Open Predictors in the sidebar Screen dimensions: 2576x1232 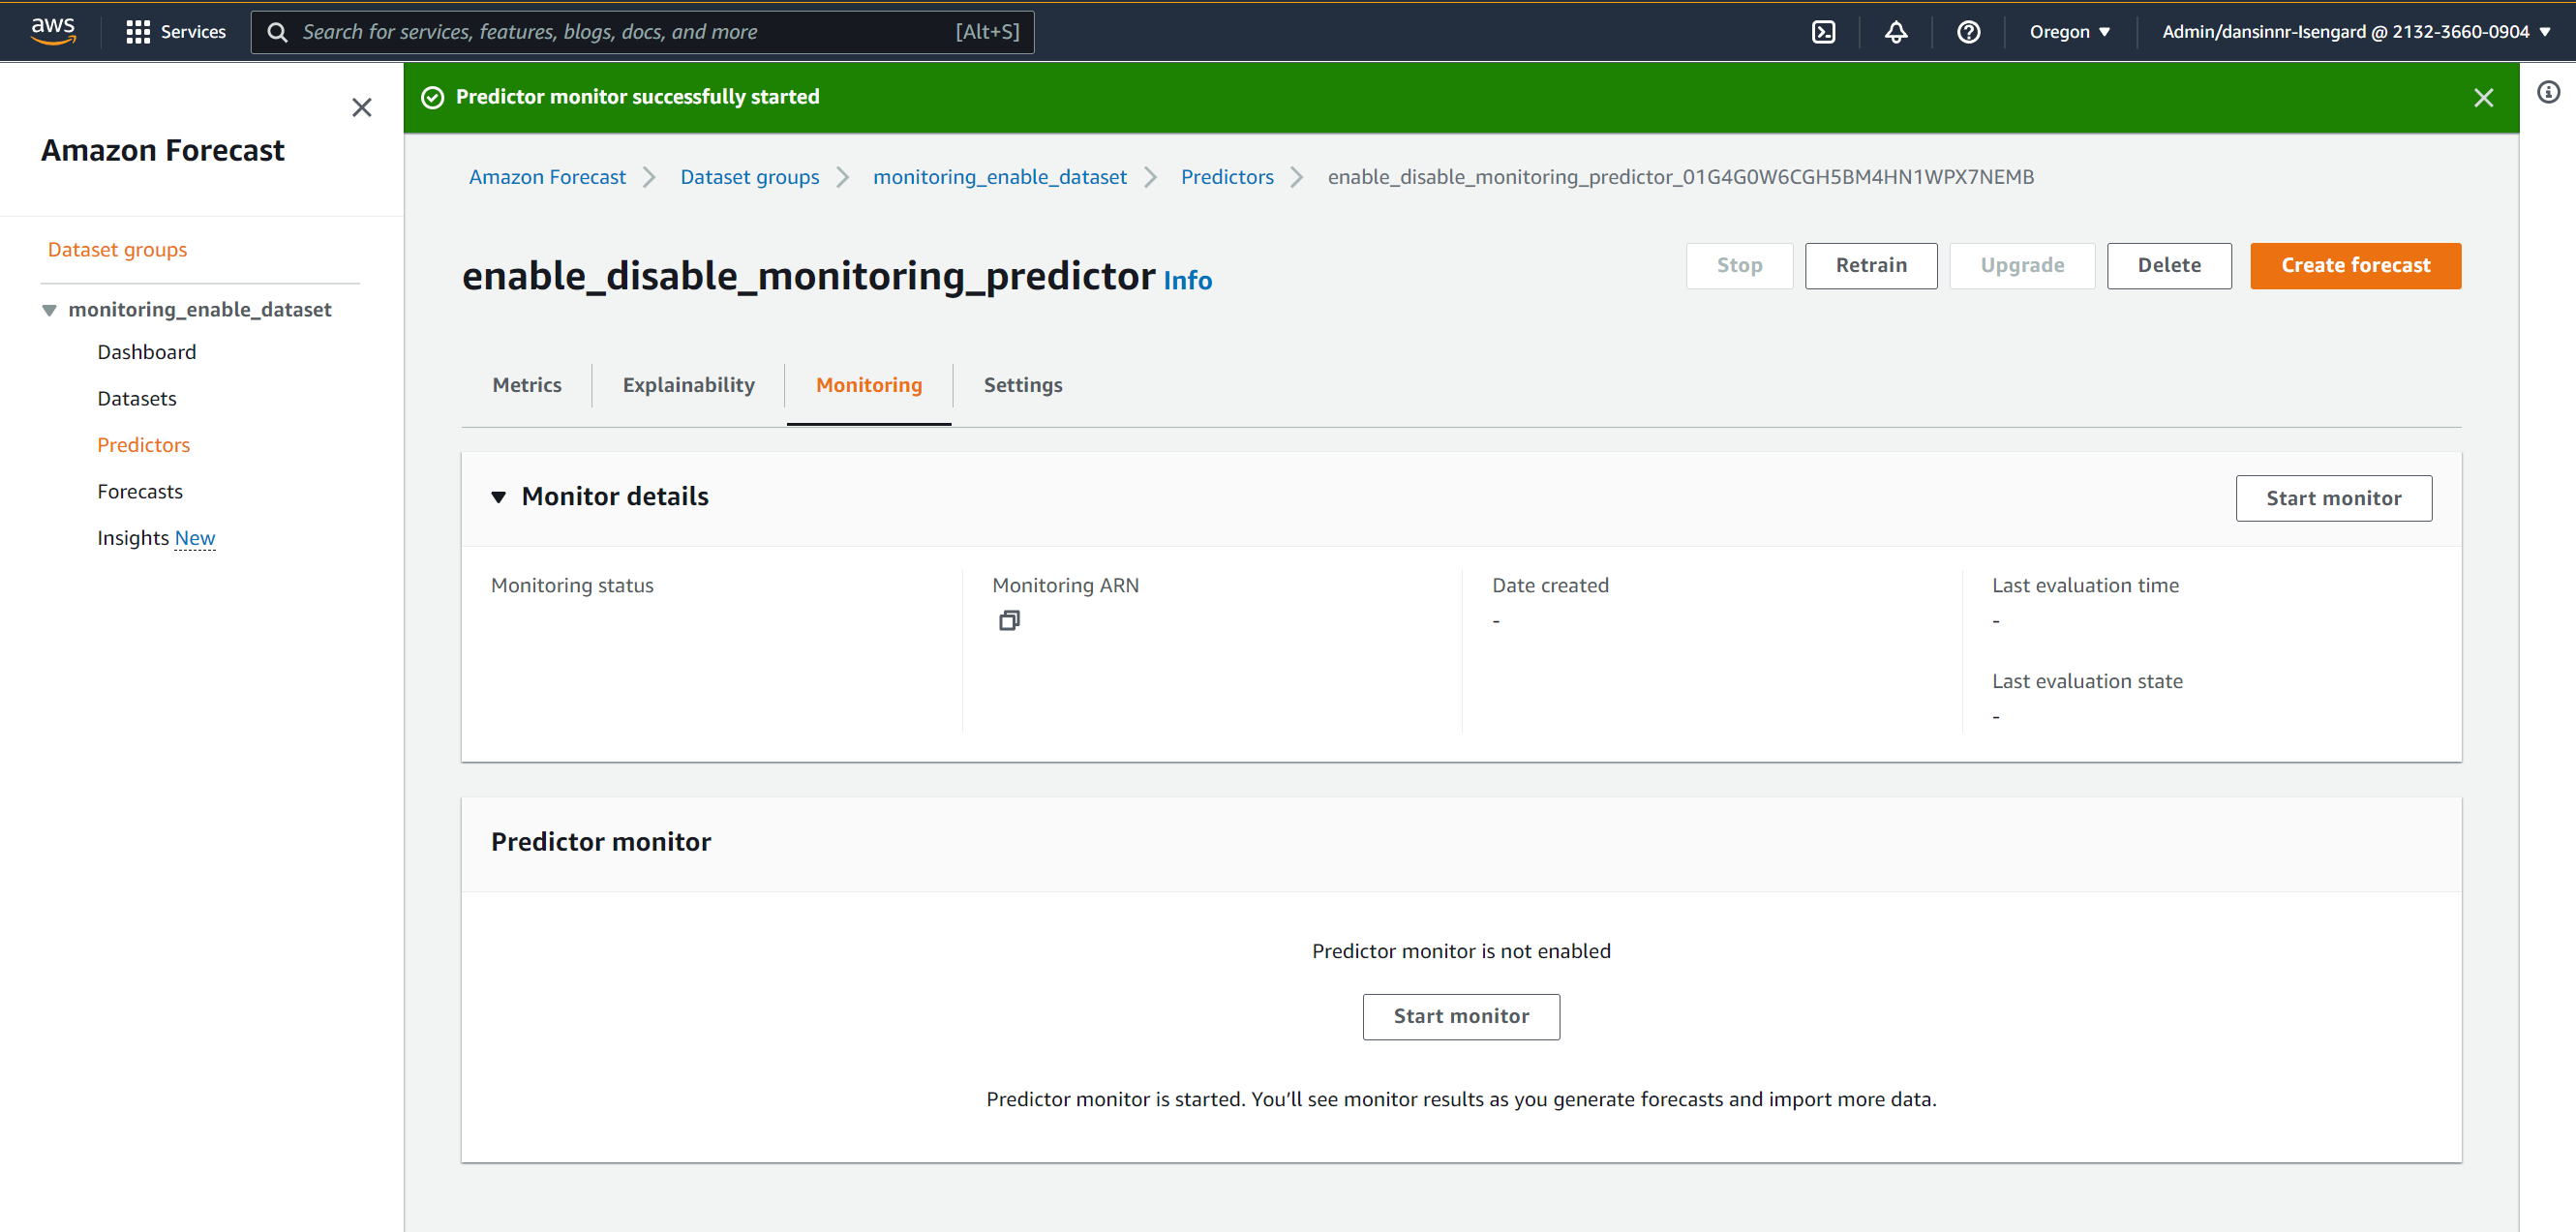(143, 445)
